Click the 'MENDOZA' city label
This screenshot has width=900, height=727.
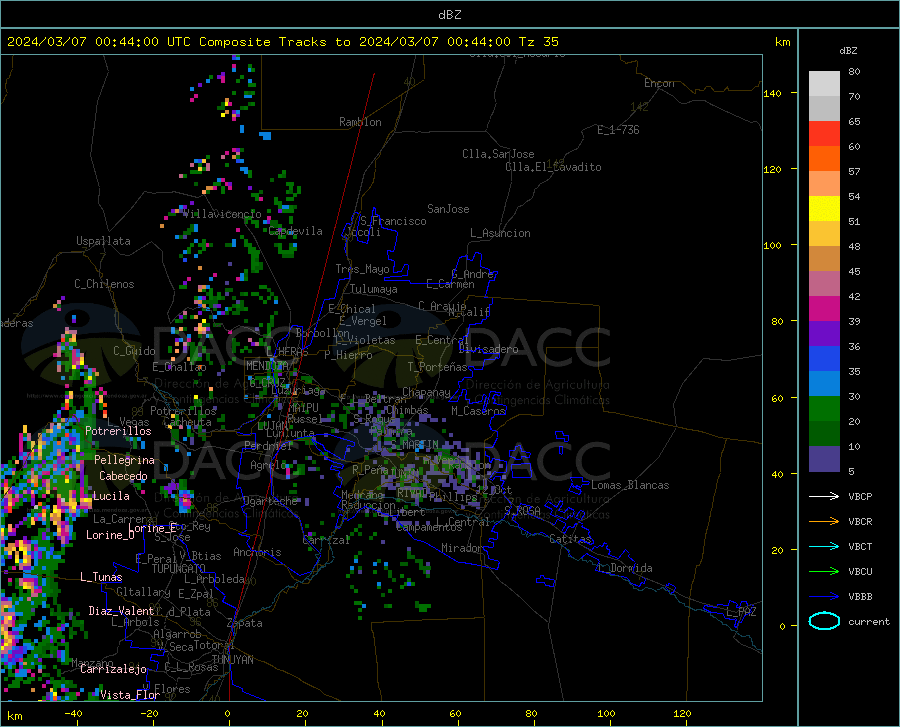[267, 366]
